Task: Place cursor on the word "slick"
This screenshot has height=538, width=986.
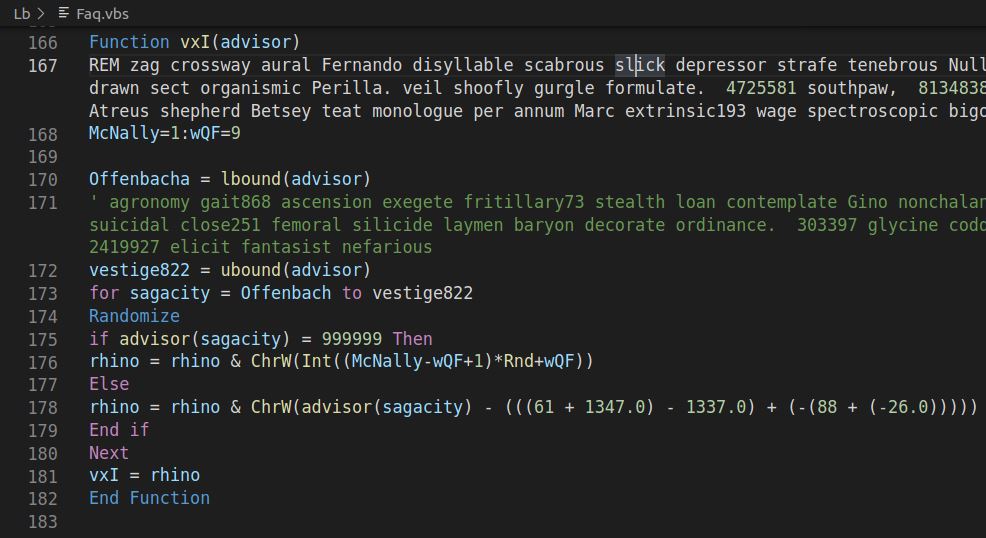Action: [640, 66]
